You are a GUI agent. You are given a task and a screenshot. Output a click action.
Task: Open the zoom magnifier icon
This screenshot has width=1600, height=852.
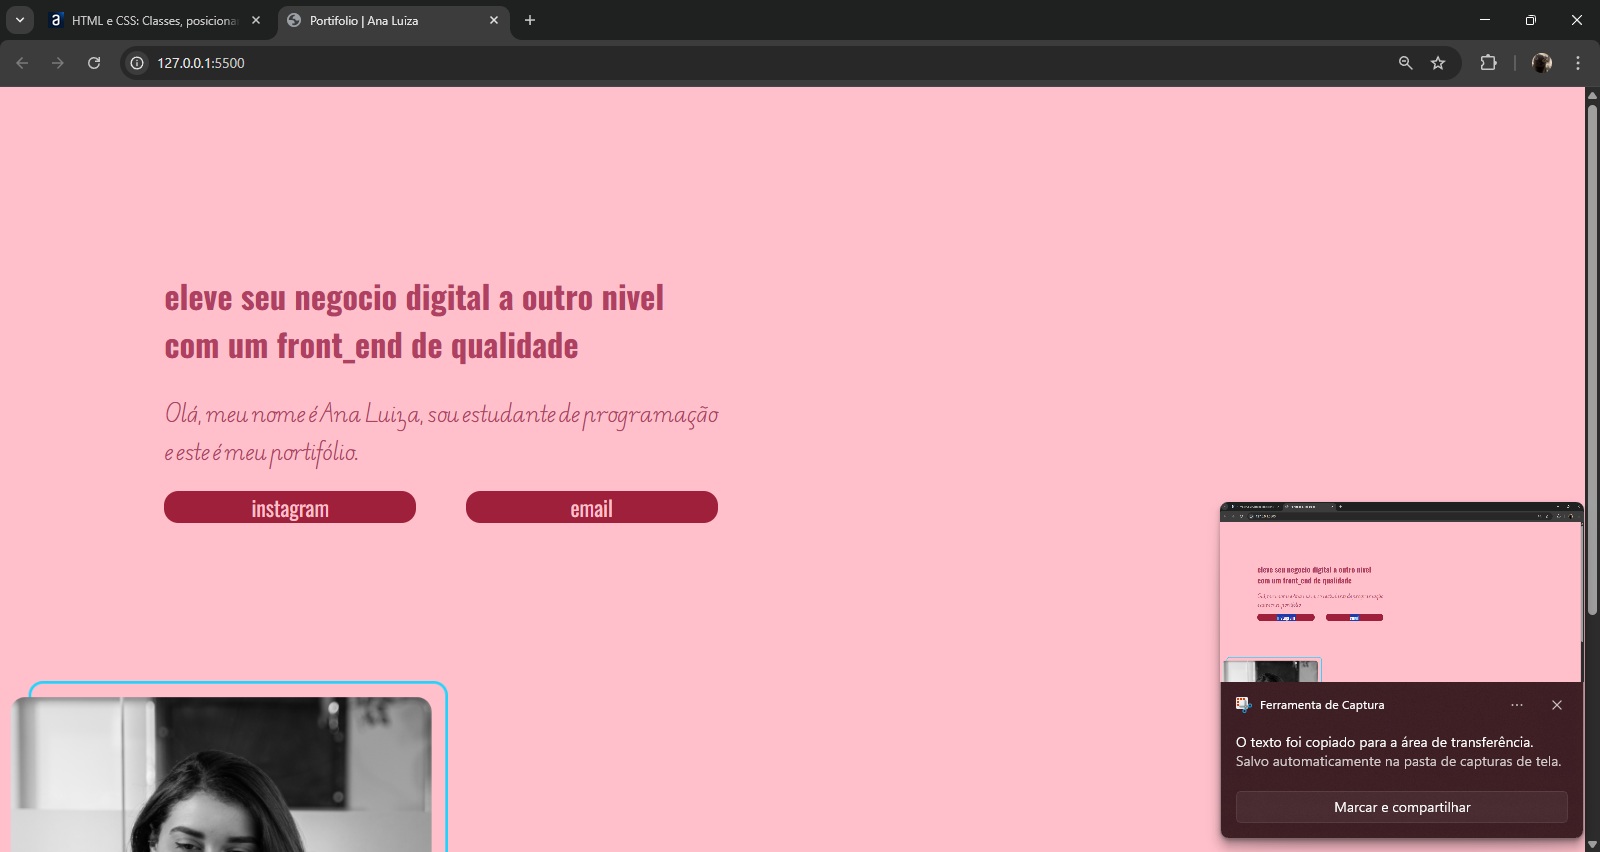coord(1405,63)
